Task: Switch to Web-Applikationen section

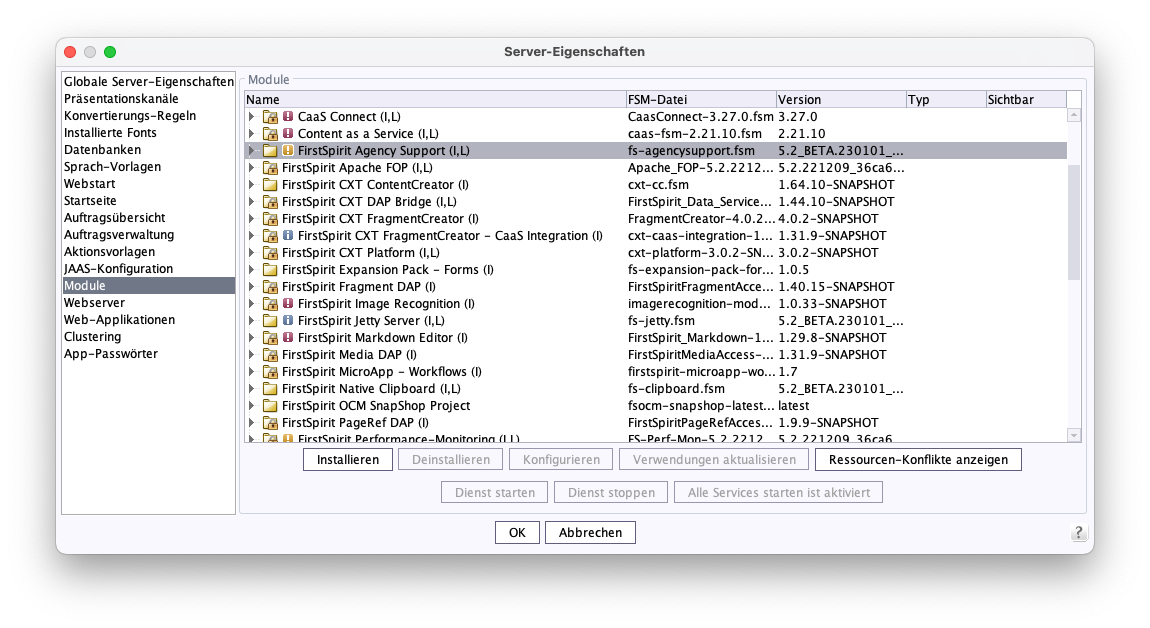Action: pyautogui.click(x=148, y=319)
